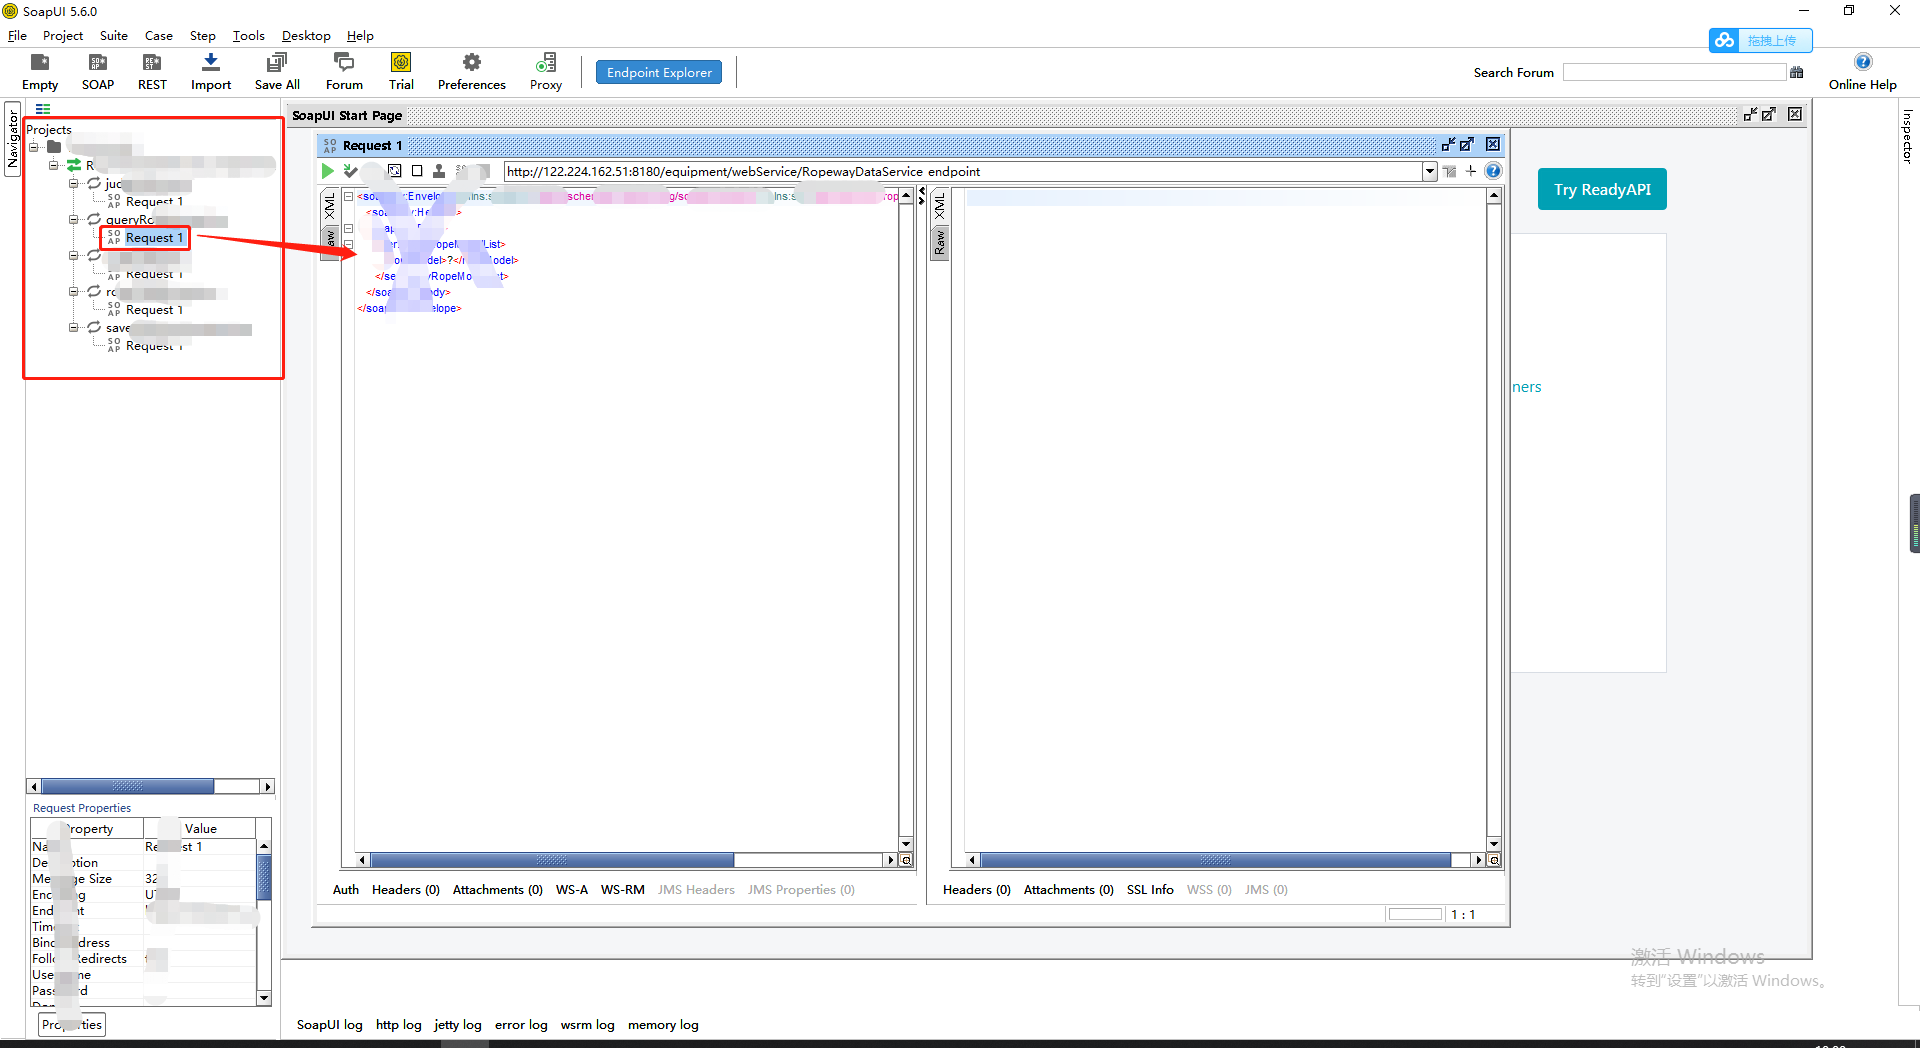Screen dimensions: 1920x1048
Task: Focus the Search Forum input field
Action: tap(1675, 72)
